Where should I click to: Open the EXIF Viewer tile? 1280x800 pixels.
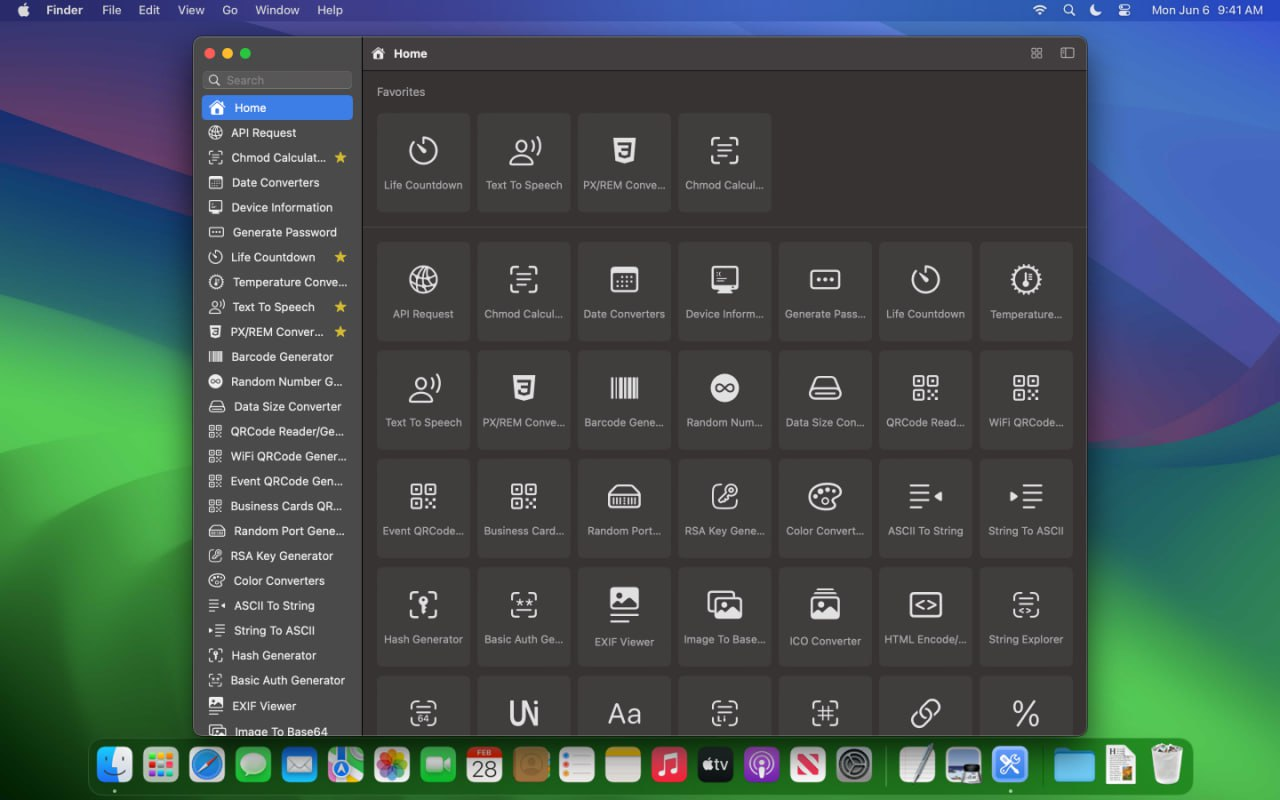(624, 616)
